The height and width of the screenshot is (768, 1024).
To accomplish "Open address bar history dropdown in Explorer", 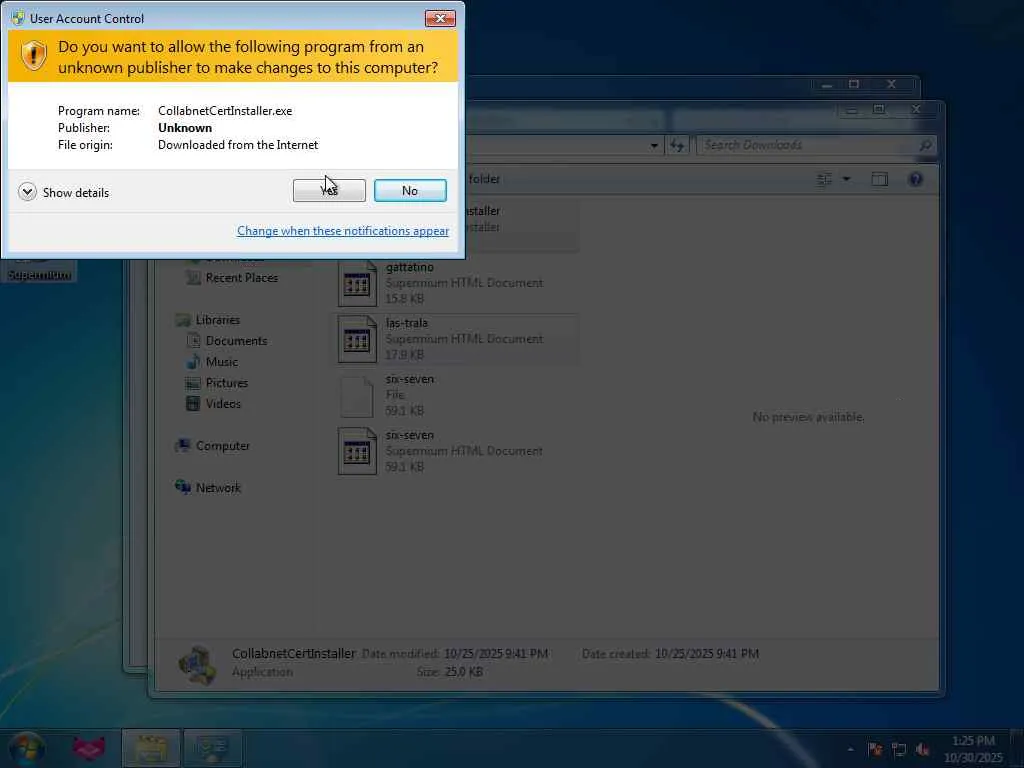I will click(x=654, y=146).
